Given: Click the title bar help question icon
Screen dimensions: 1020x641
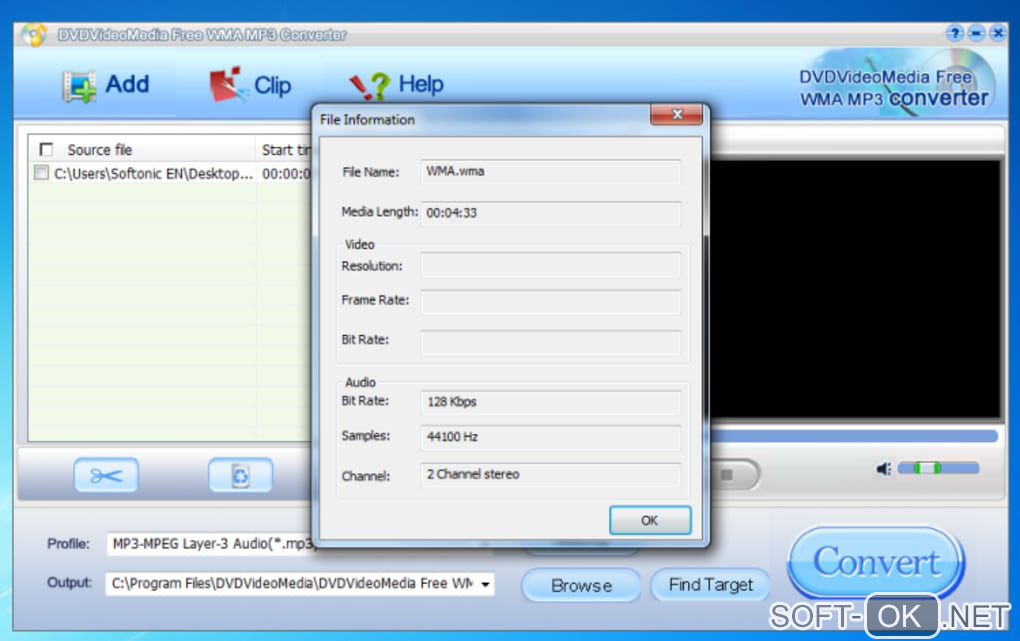Looking at the screenshot, I should tap(954, 33).
